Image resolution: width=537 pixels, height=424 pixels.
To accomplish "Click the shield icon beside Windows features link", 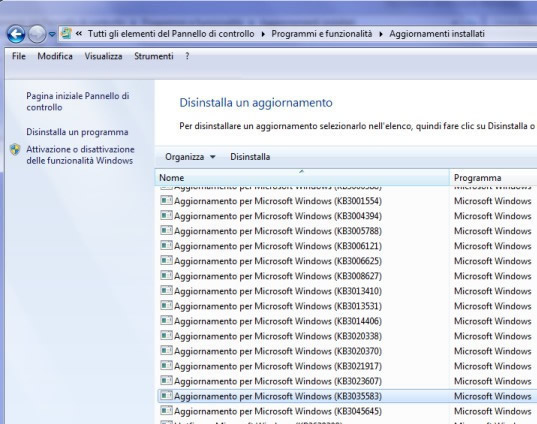I will (15, 149).
